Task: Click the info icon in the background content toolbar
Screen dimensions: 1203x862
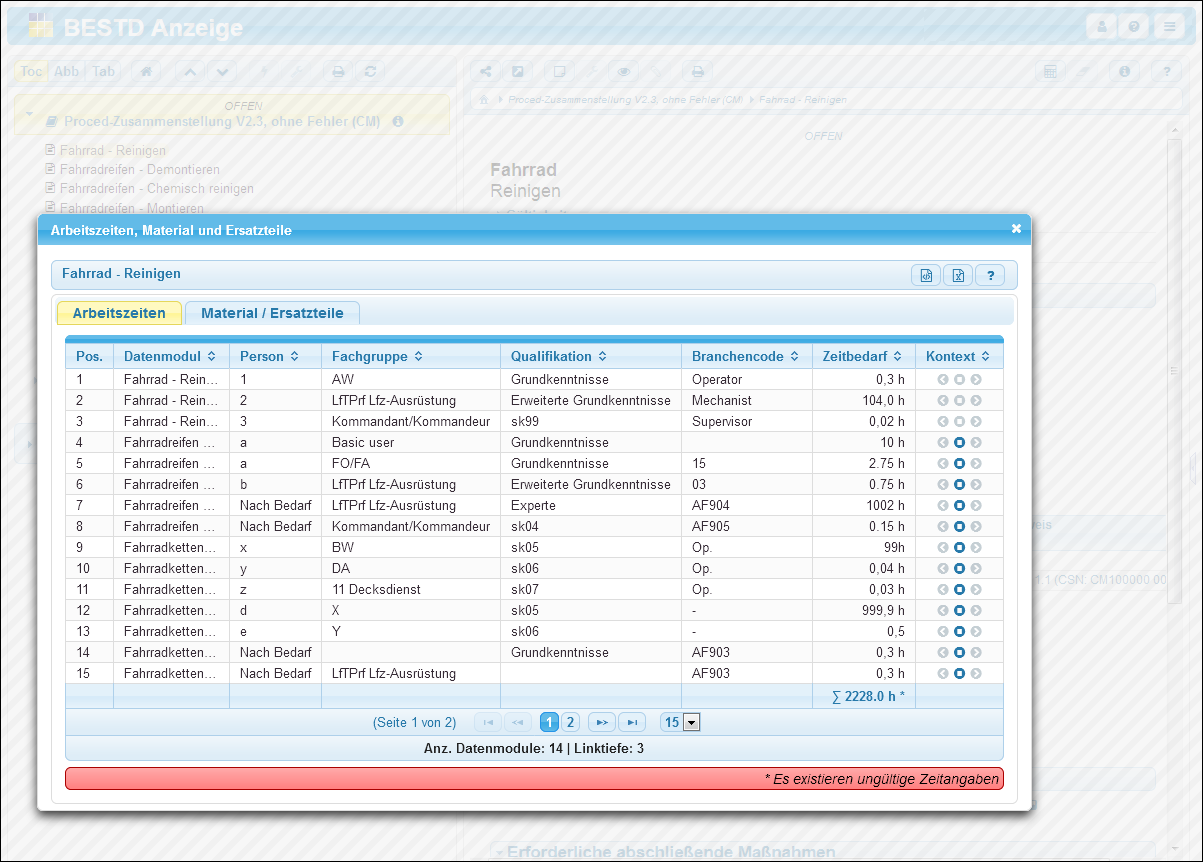Action: (1125, 71)
